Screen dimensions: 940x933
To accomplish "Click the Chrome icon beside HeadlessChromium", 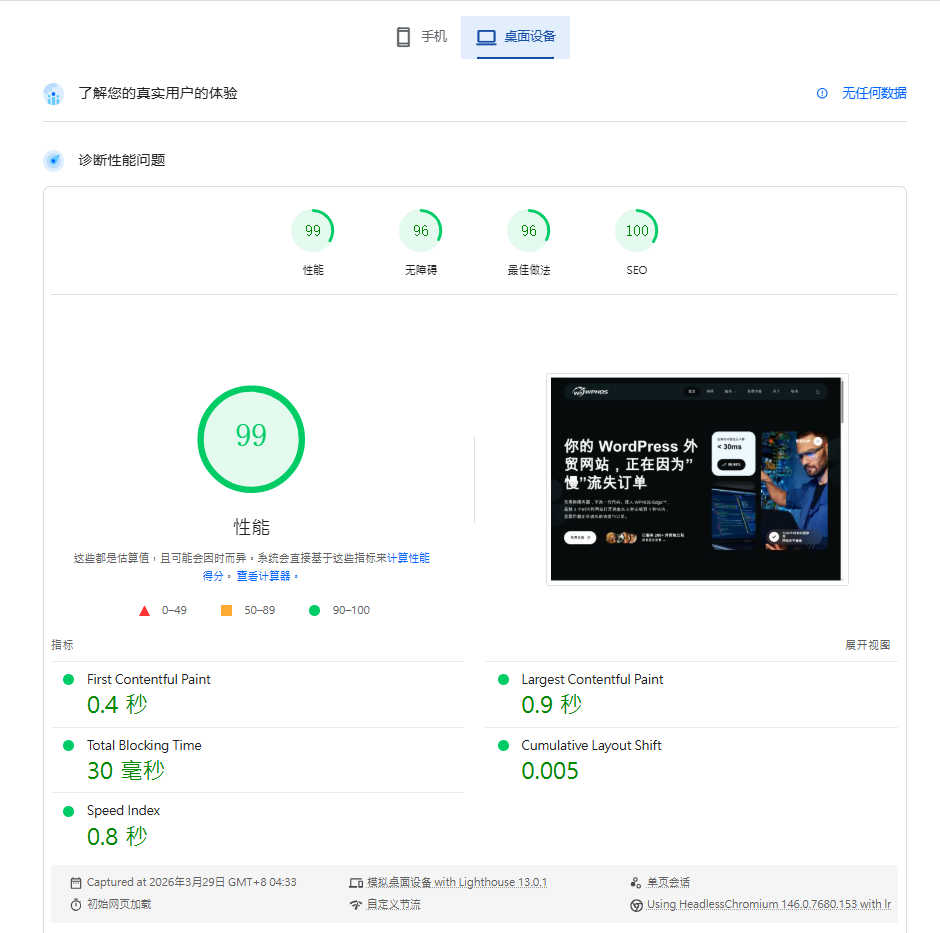I will click(x=636, y=905).
